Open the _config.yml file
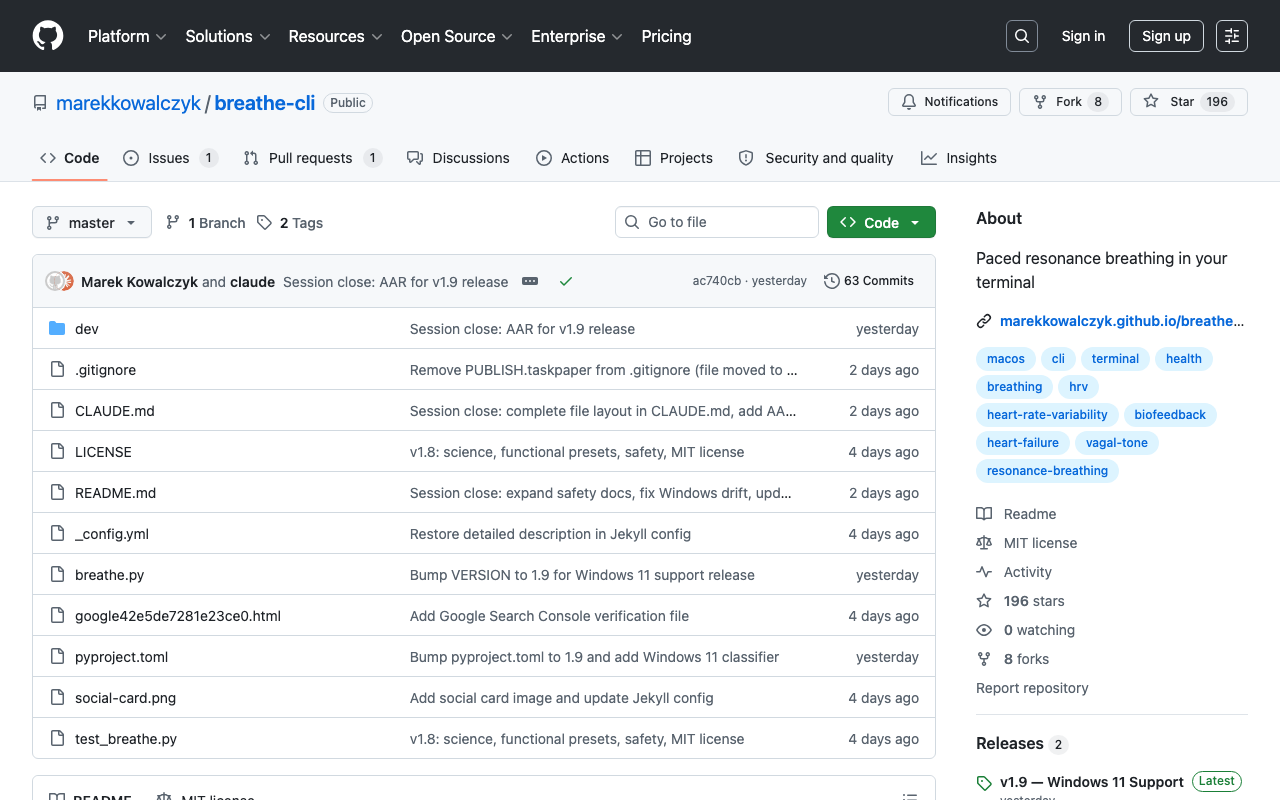 pos(112,534)
